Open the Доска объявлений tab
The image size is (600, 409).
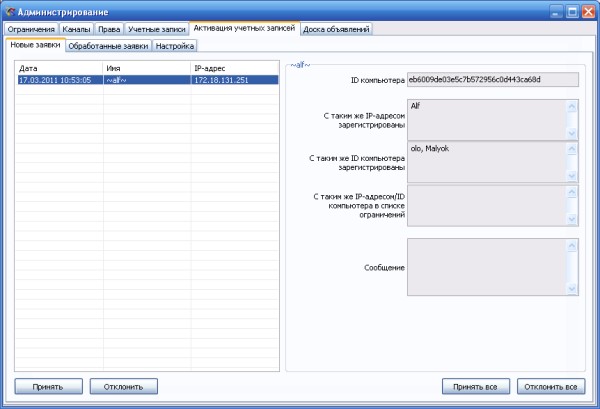tap(337, 29)
